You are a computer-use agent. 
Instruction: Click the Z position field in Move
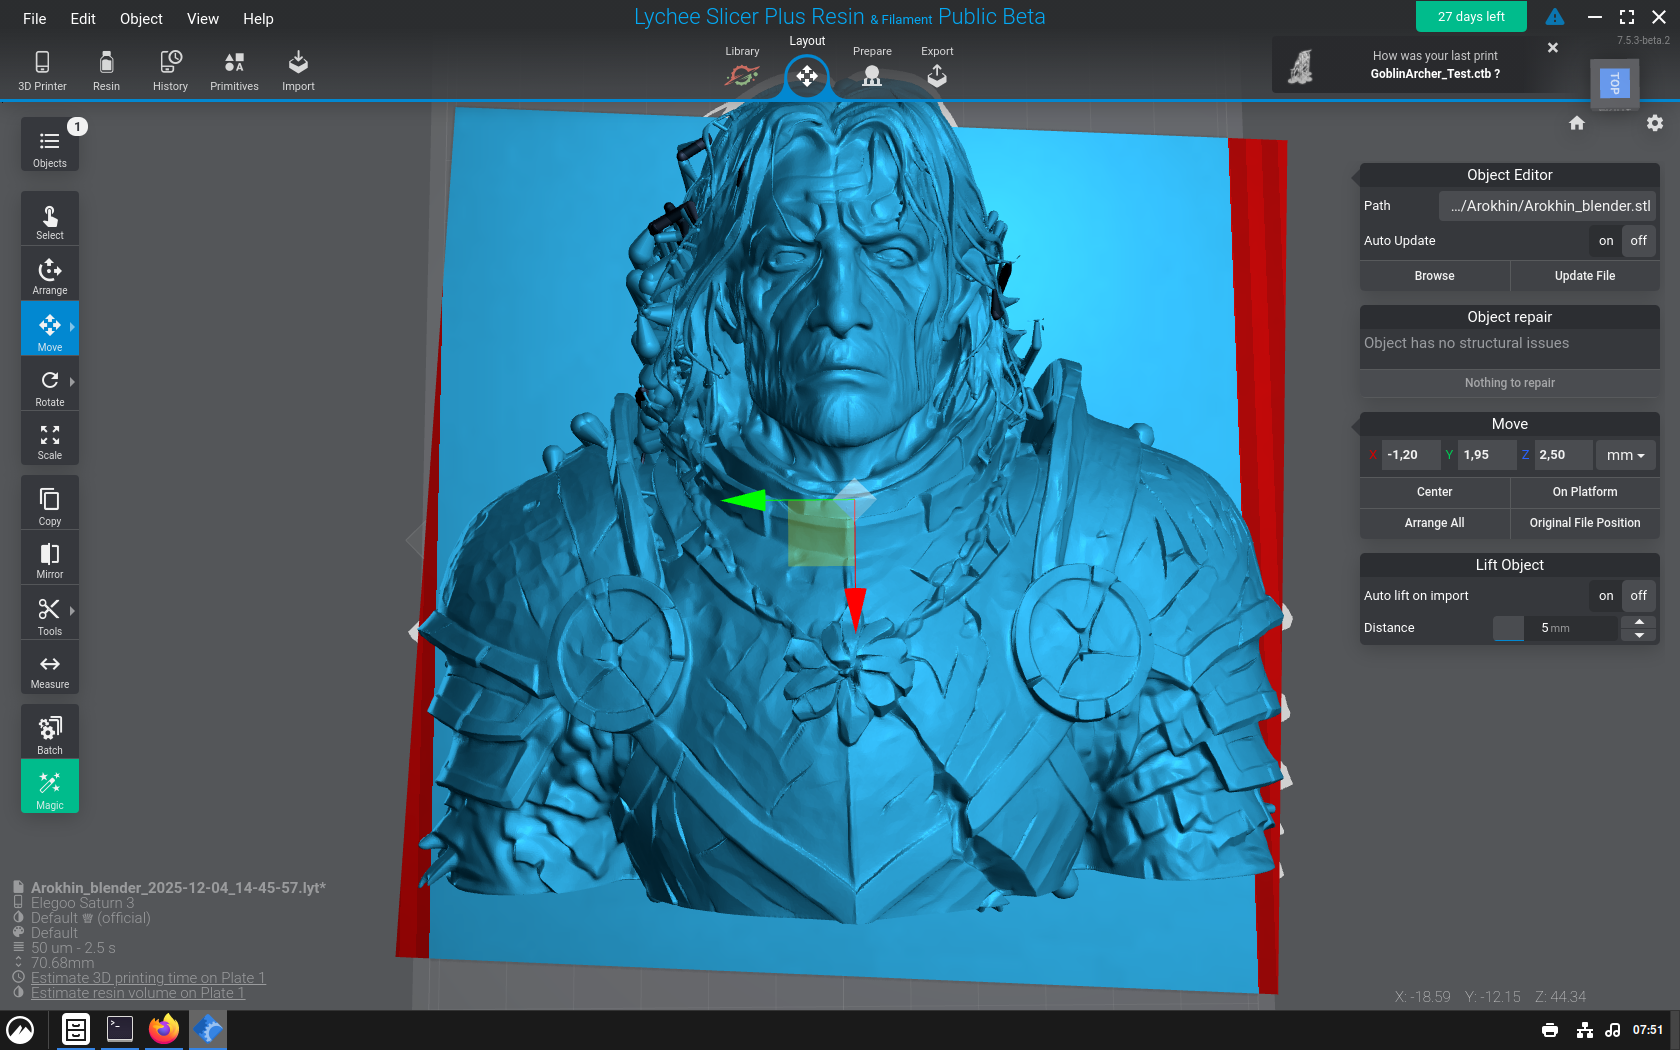tap(1562, 455)
